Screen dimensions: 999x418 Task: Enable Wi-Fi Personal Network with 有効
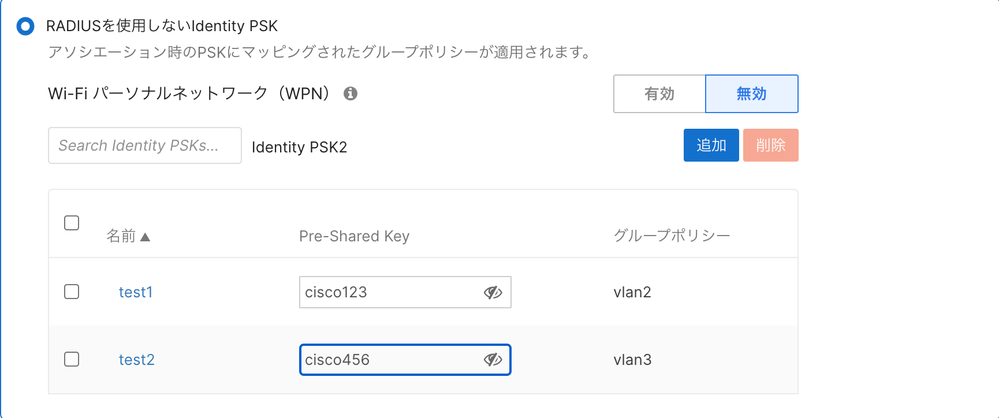pyautogui.click(x=659, y=94)
